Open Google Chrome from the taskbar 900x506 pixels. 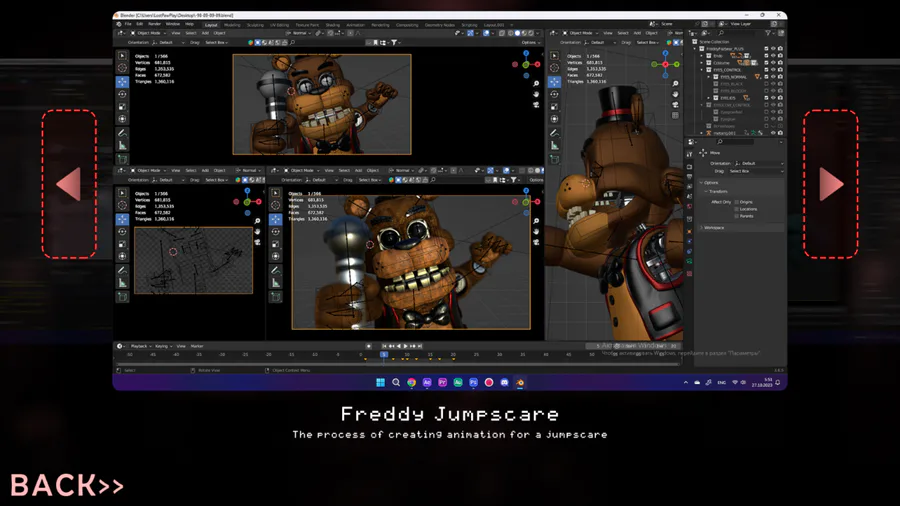pyautogui.click(x=412, y=382)
